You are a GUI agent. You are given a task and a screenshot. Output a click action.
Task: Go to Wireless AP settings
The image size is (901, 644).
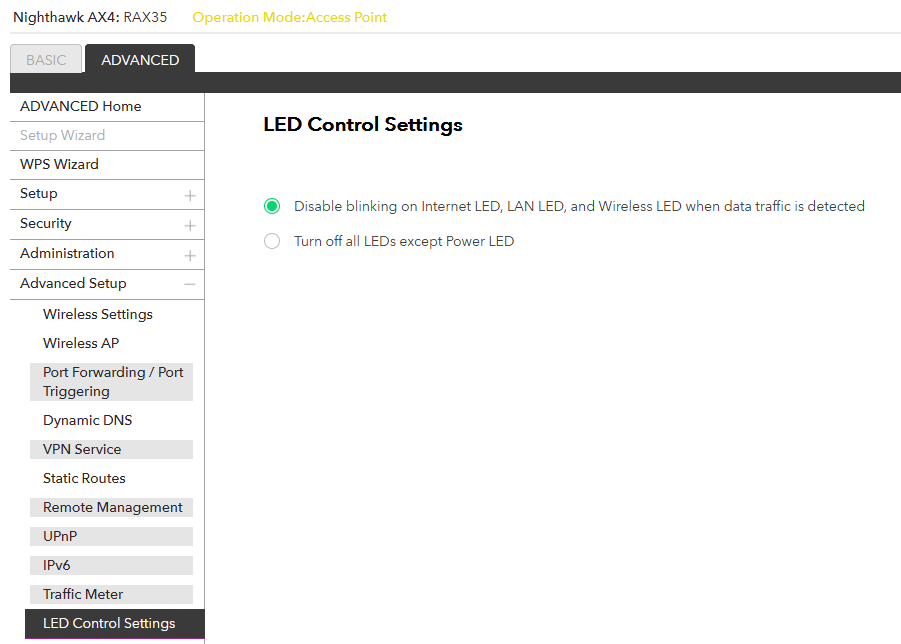tap(81, 343)
